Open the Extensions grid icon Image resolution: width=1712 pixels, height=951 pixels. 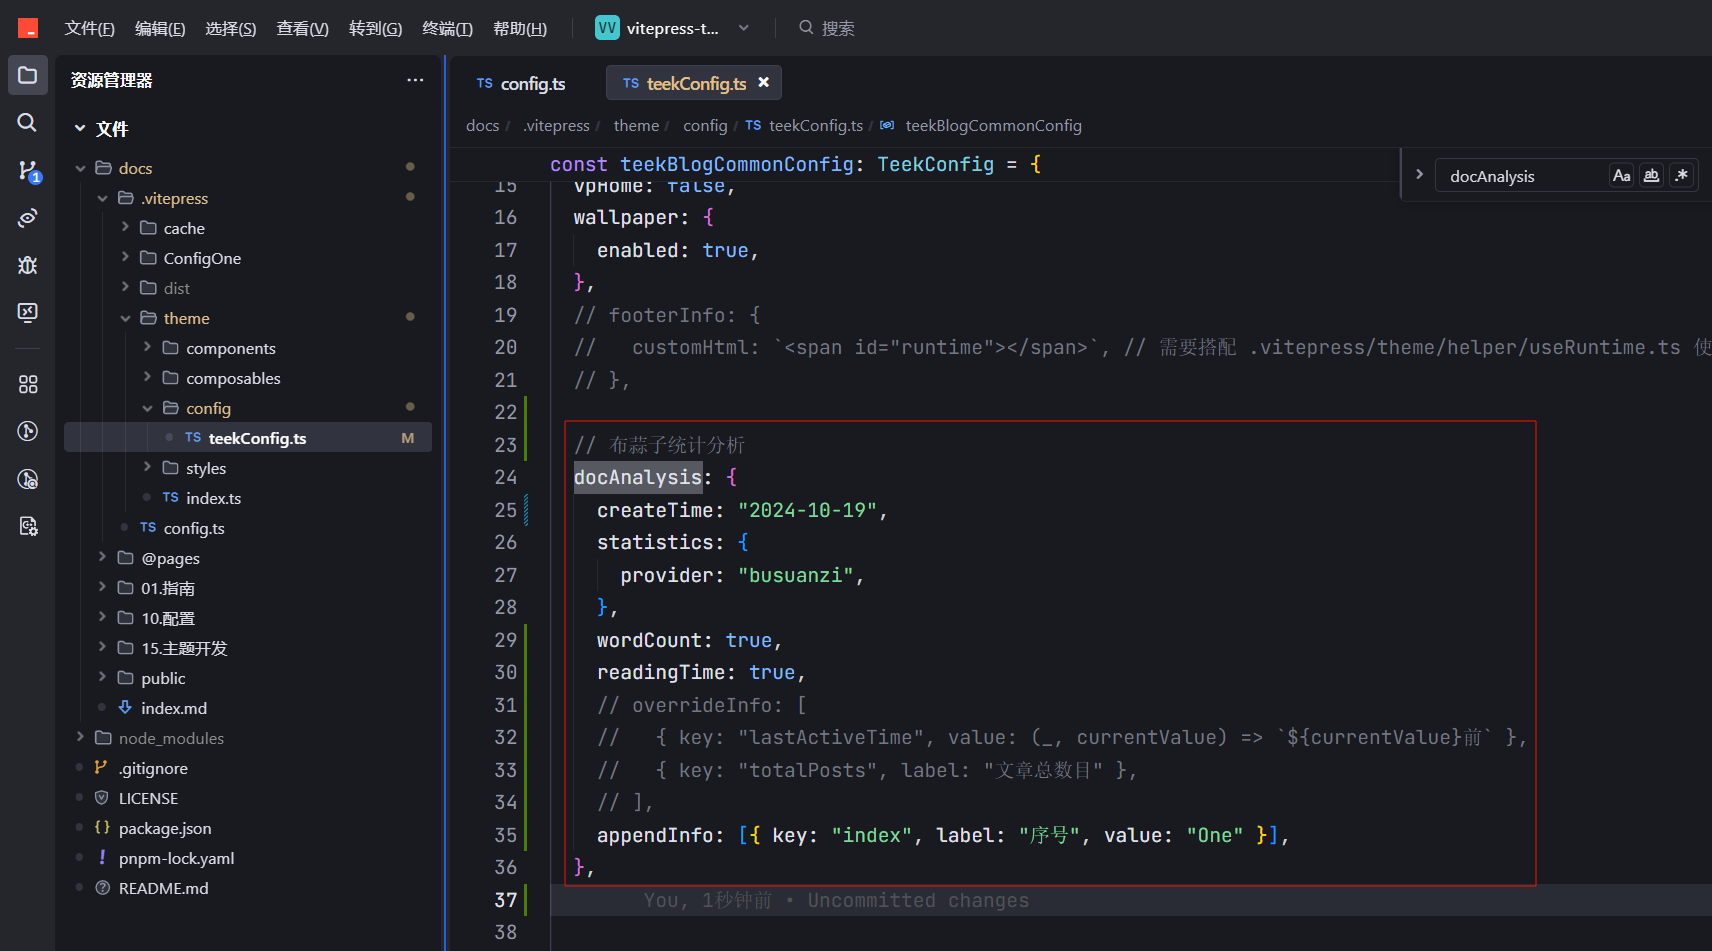pyautogui.click(x=28, y=384)
